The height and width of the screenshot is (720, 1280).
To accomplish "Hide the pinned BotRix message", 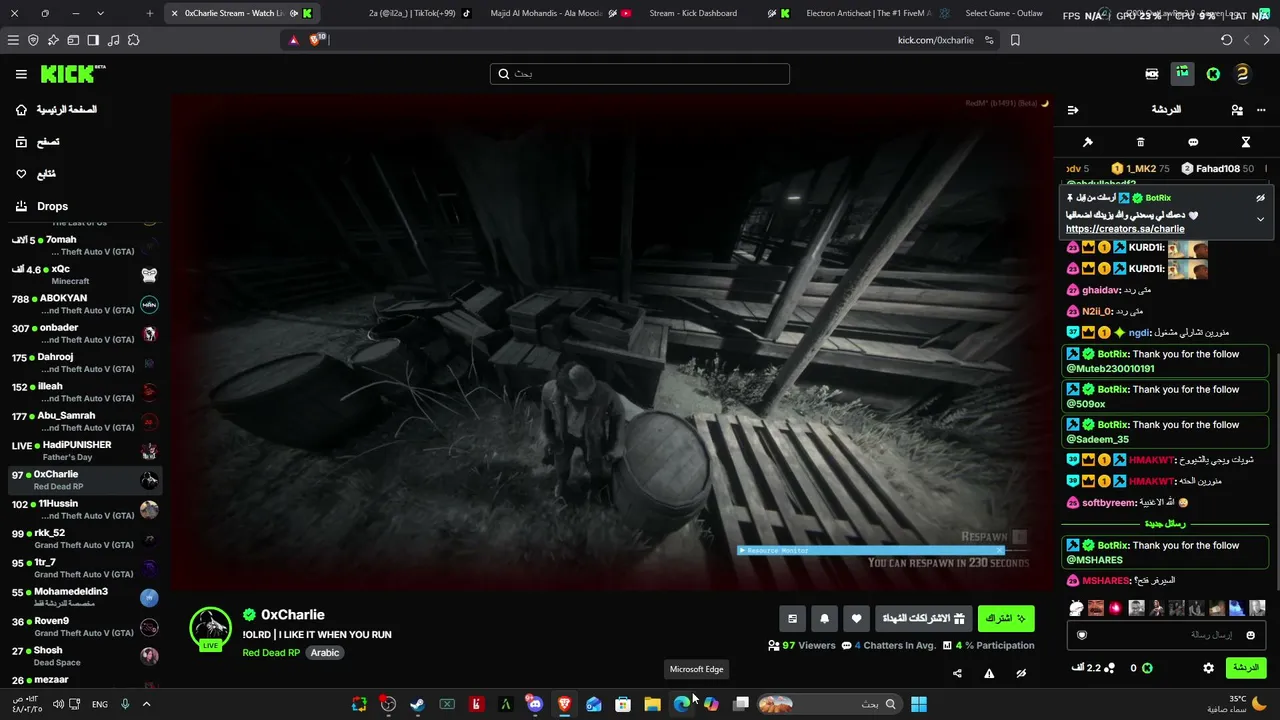I will point(1261,198).
